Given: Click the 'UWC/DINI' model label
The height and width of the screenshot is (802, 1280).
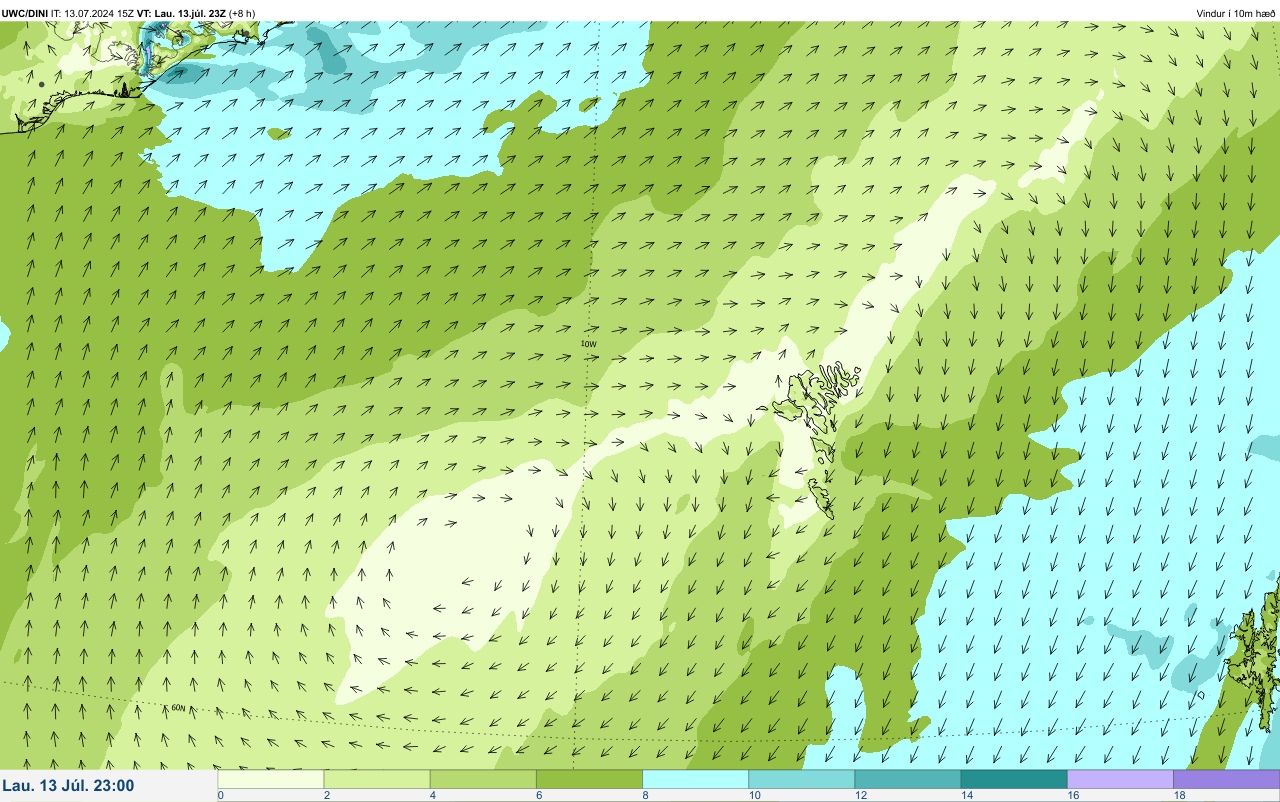Looking at the screenshot, I should 25,13.
